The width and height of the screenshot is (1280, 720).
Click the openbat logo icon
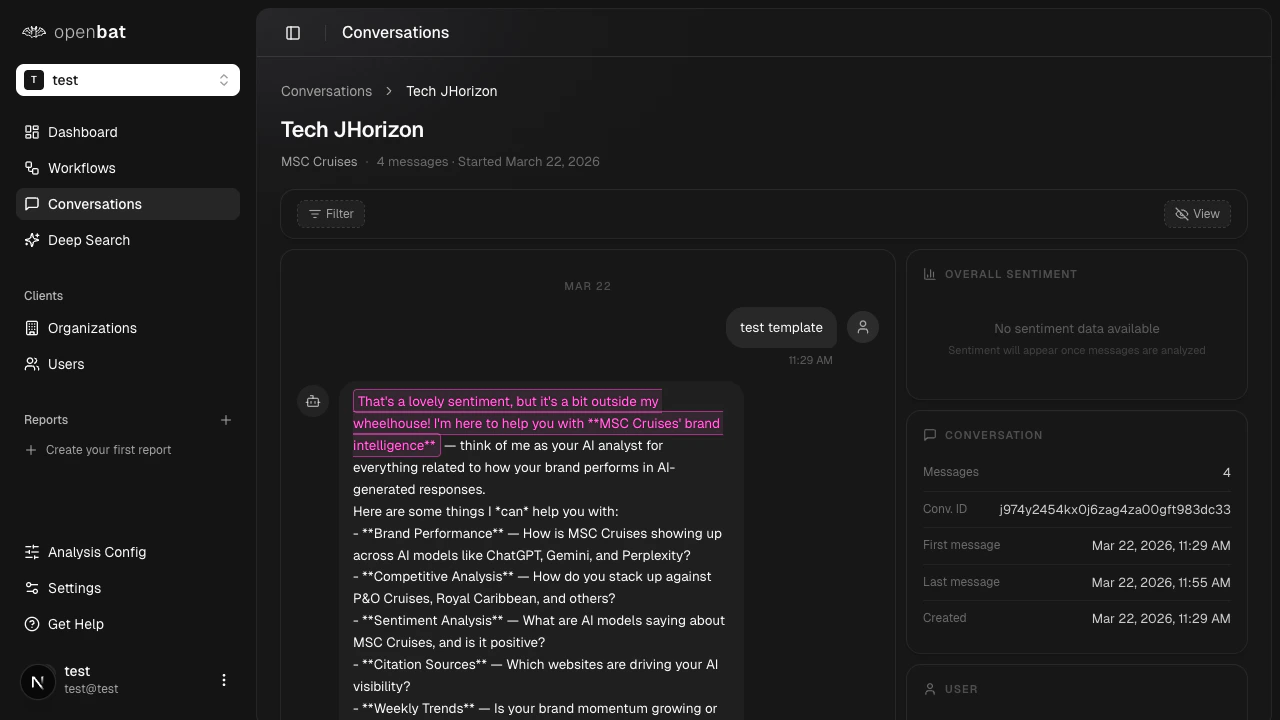[34, 32]
